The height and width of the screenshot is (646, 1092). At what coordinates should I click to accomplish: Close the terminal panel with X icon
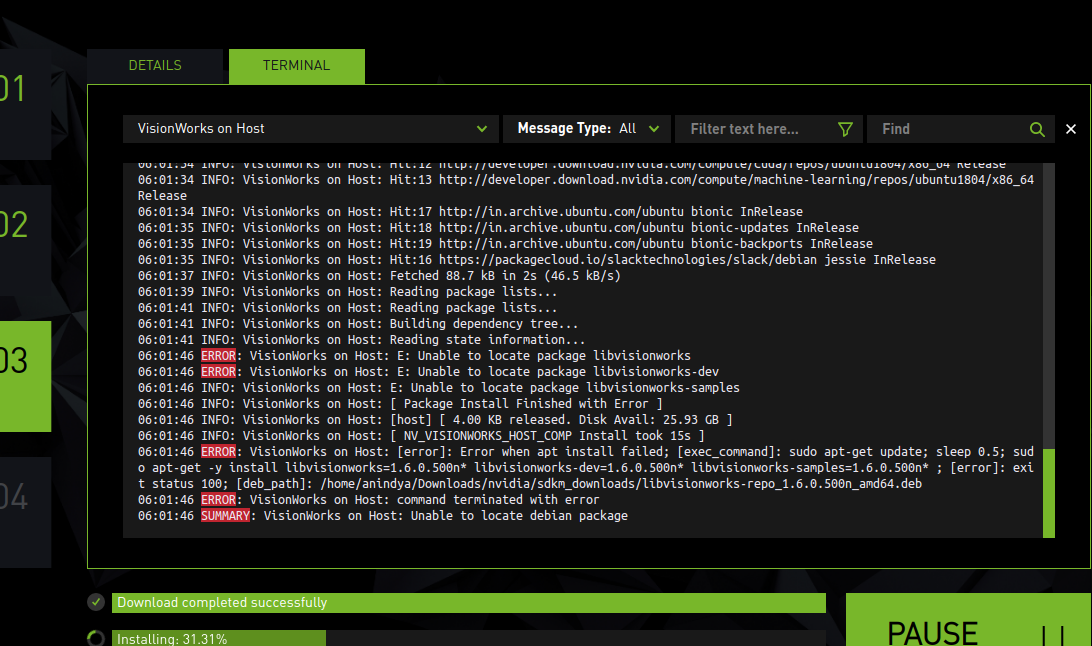(x=1071, y=129)
